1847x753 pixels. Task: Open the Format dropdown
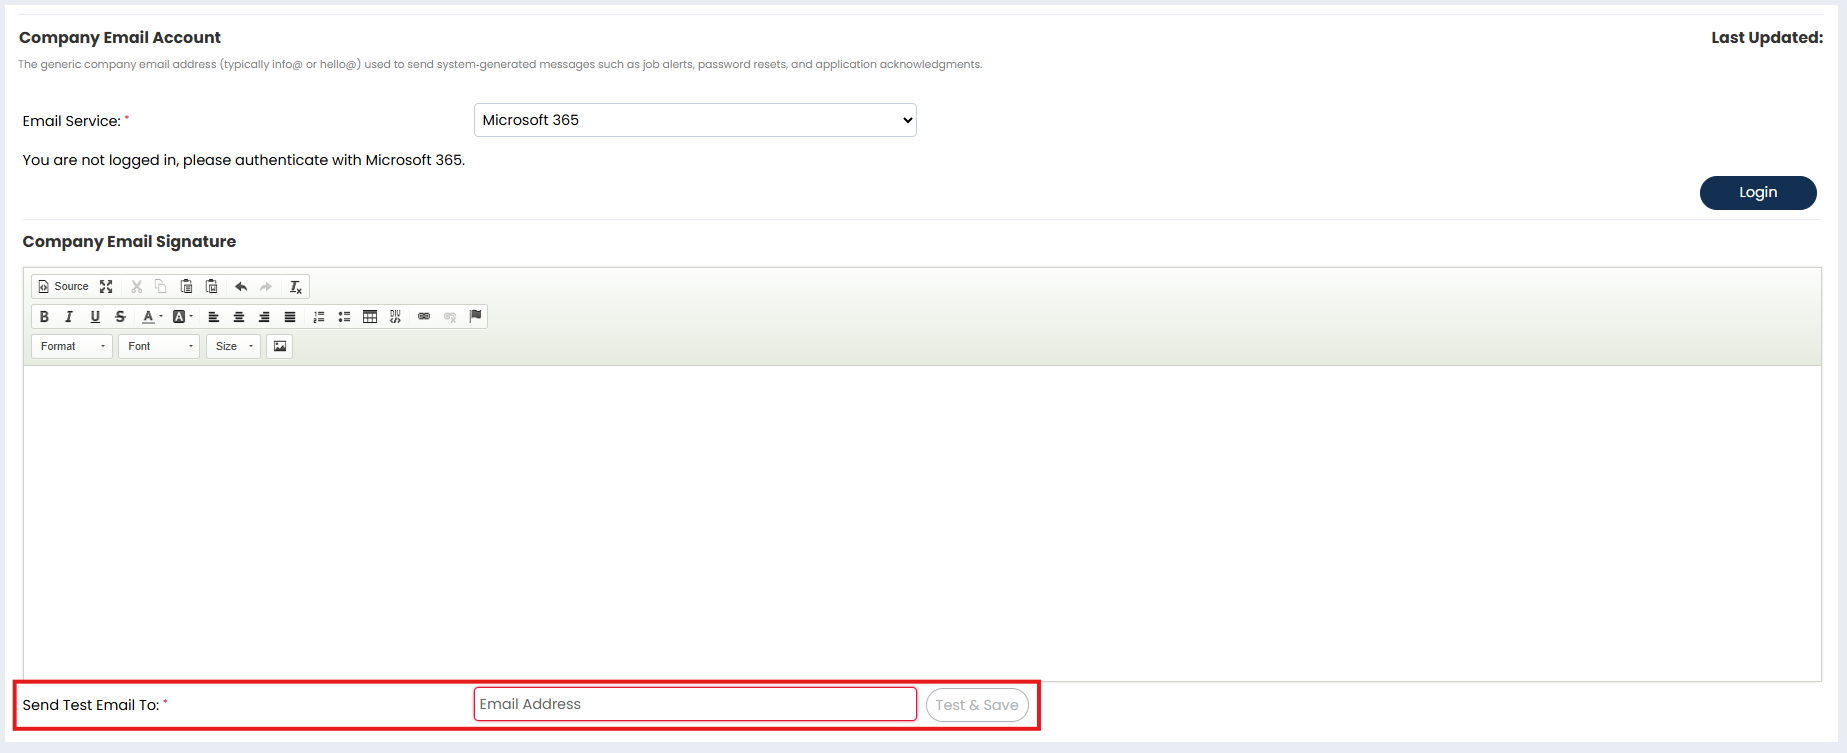pos(72,346)
